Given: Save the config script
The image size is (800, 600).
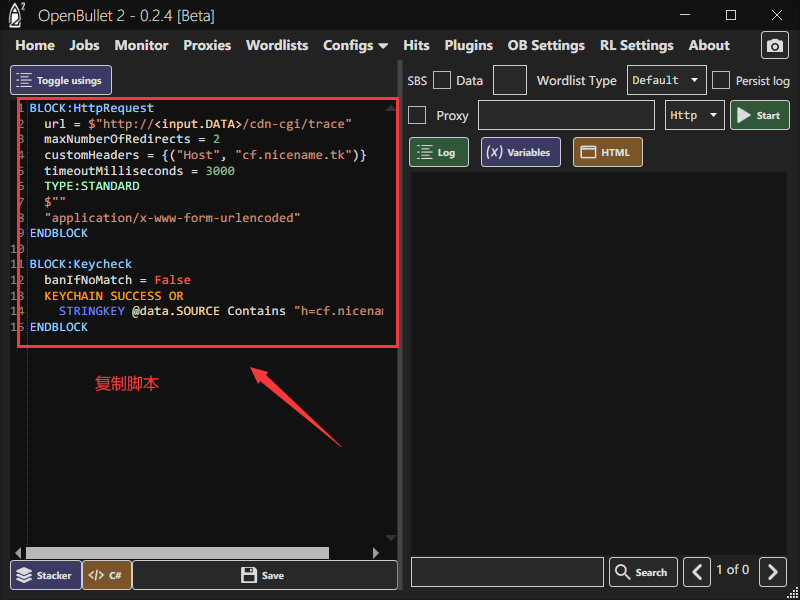Looking at the screenshot, I should [x=264, y=575].
